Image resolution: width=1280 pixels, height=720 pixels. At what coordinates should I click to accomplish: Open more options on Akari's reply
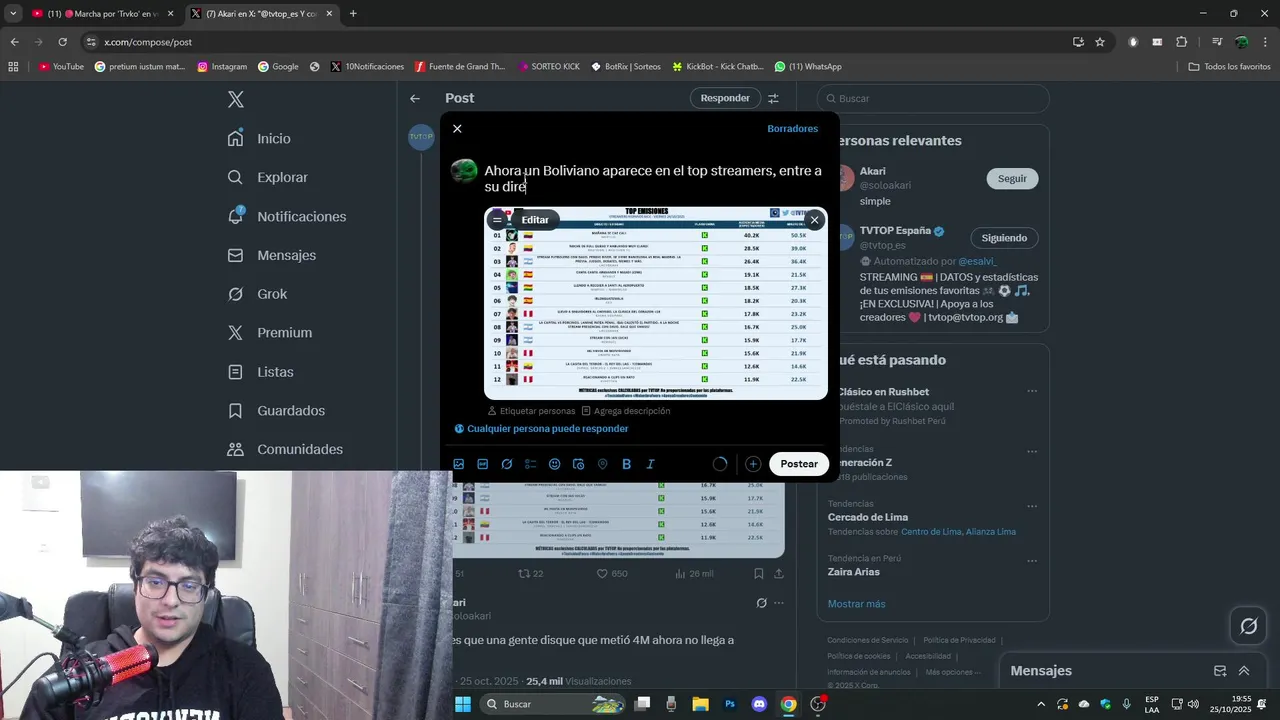[x=779, y=603]
